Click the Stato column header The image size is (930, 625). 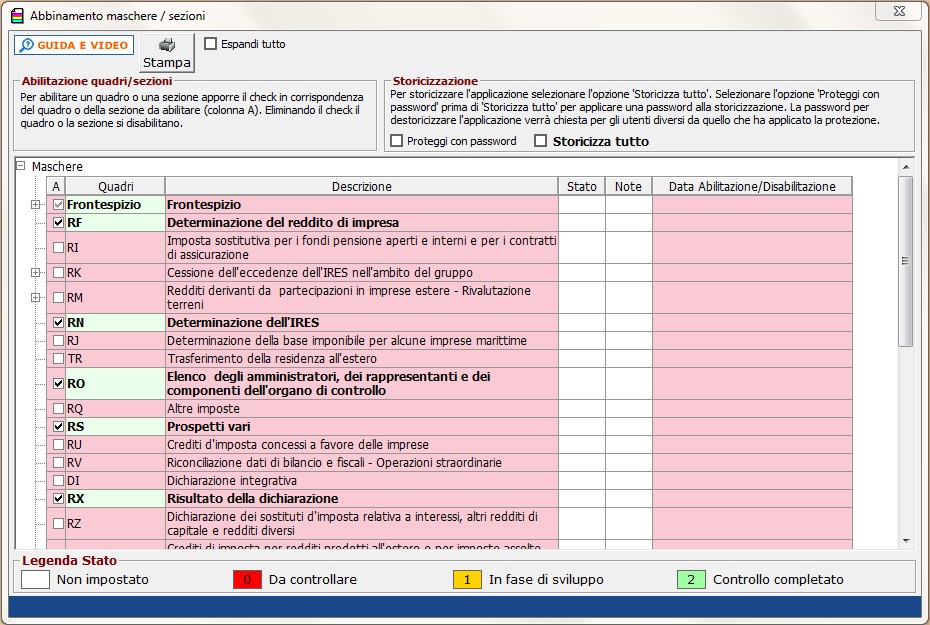[x=582, y=186]
